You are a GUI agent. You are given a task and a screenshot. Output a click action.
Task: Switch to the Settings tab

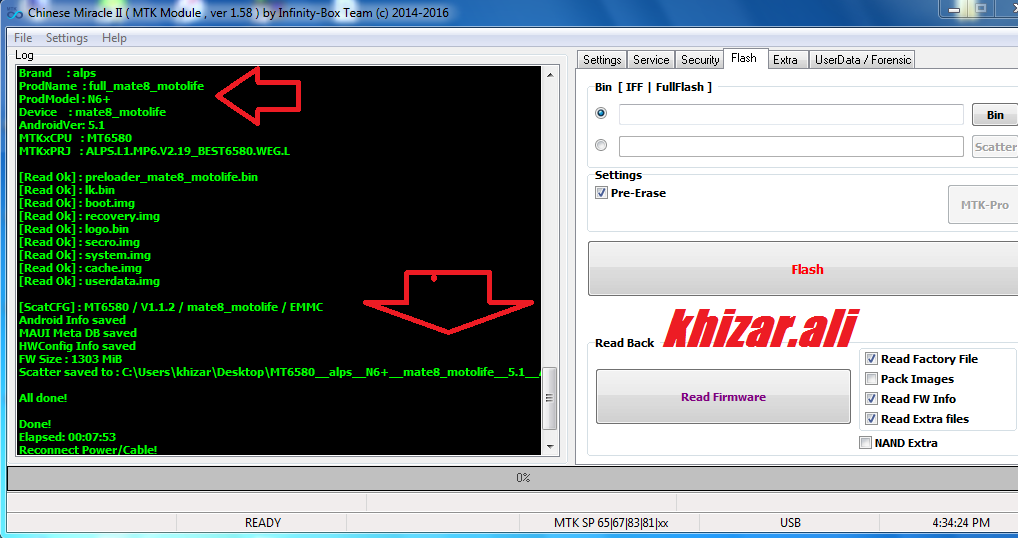[602, 60]
